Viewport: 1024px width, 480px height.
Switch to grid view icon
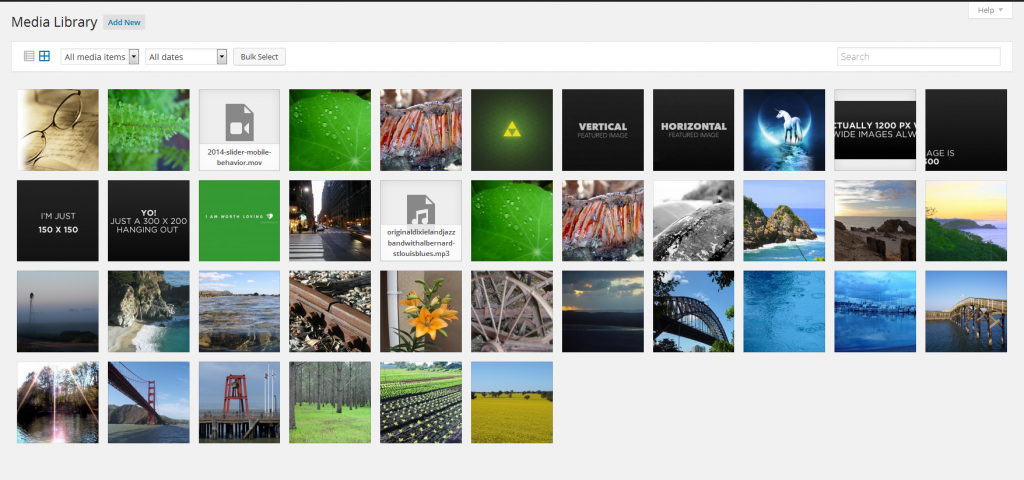click(x=44, y=56)
